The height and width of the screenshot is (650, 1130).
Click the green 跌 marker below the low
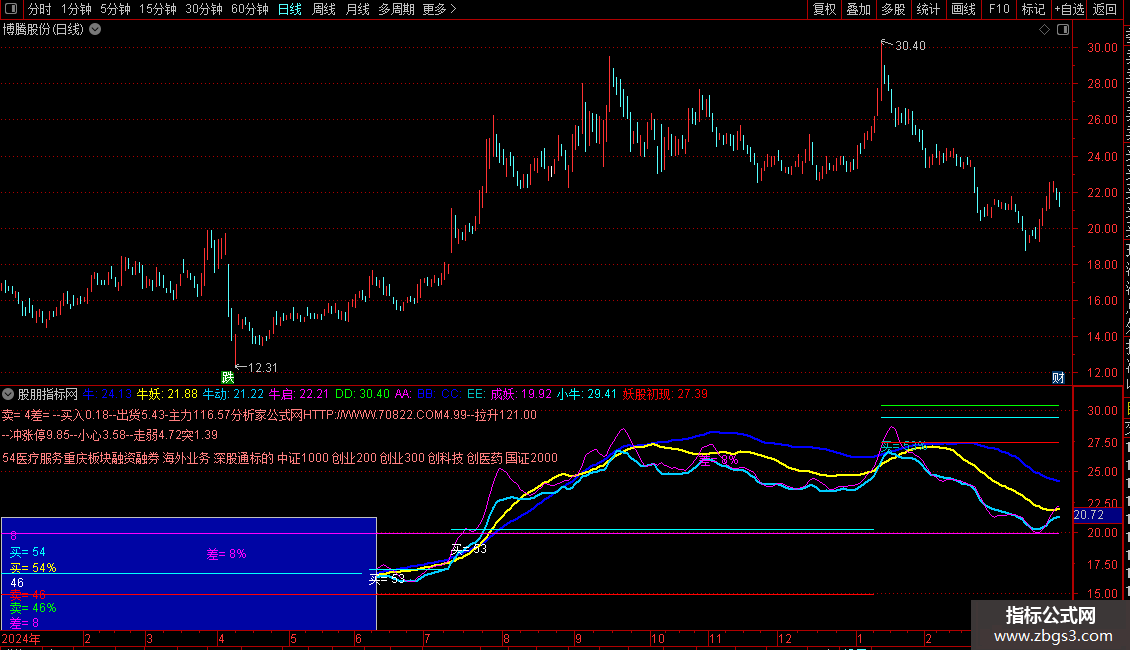click(x=228, y=378)
